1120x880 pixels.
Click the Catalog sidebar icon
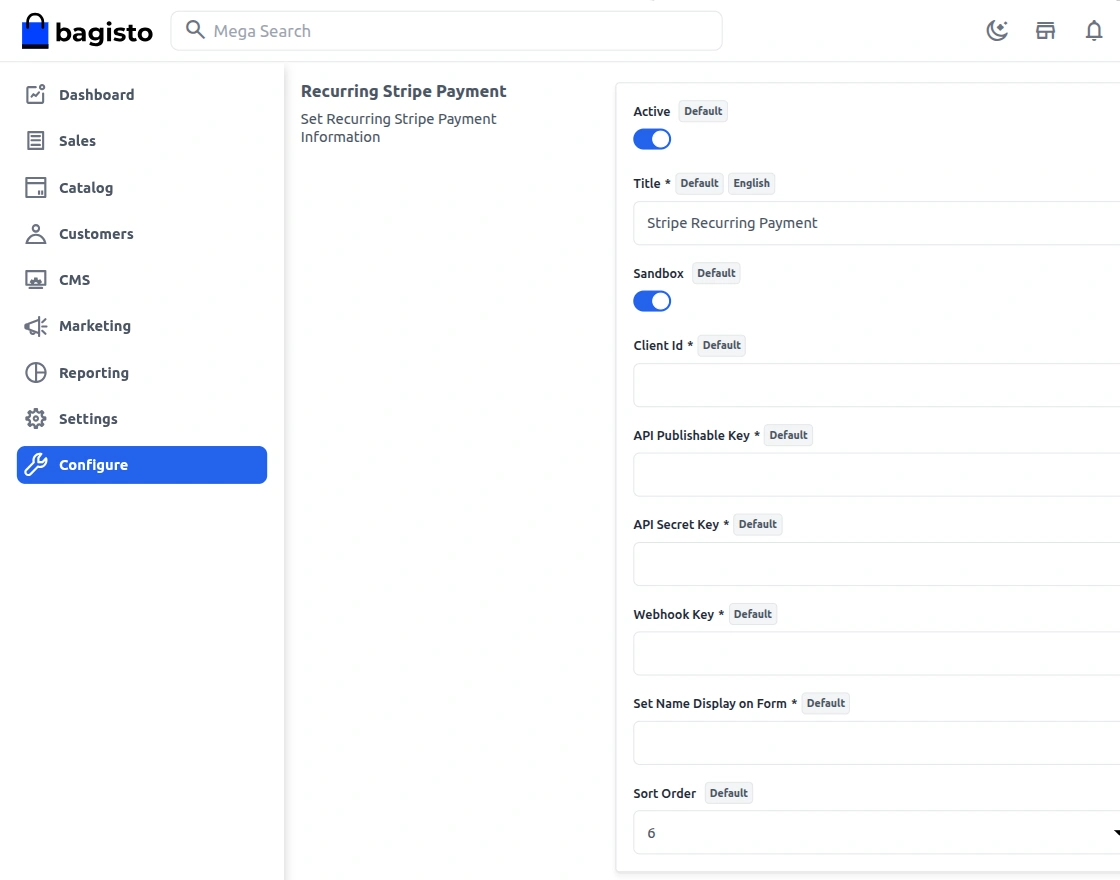36,188
